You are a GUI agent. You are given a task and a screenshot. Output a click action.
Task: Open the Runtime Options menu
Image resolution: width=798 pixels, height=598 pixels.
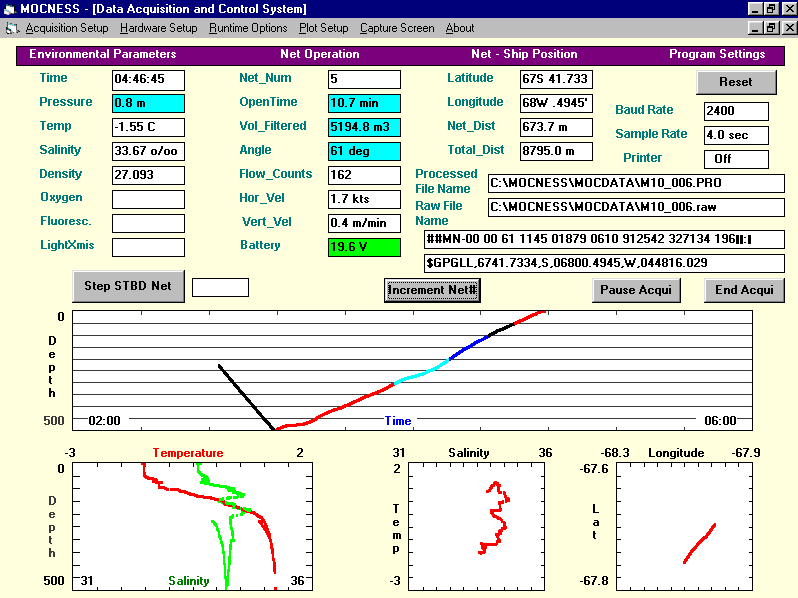pos(248,28)
